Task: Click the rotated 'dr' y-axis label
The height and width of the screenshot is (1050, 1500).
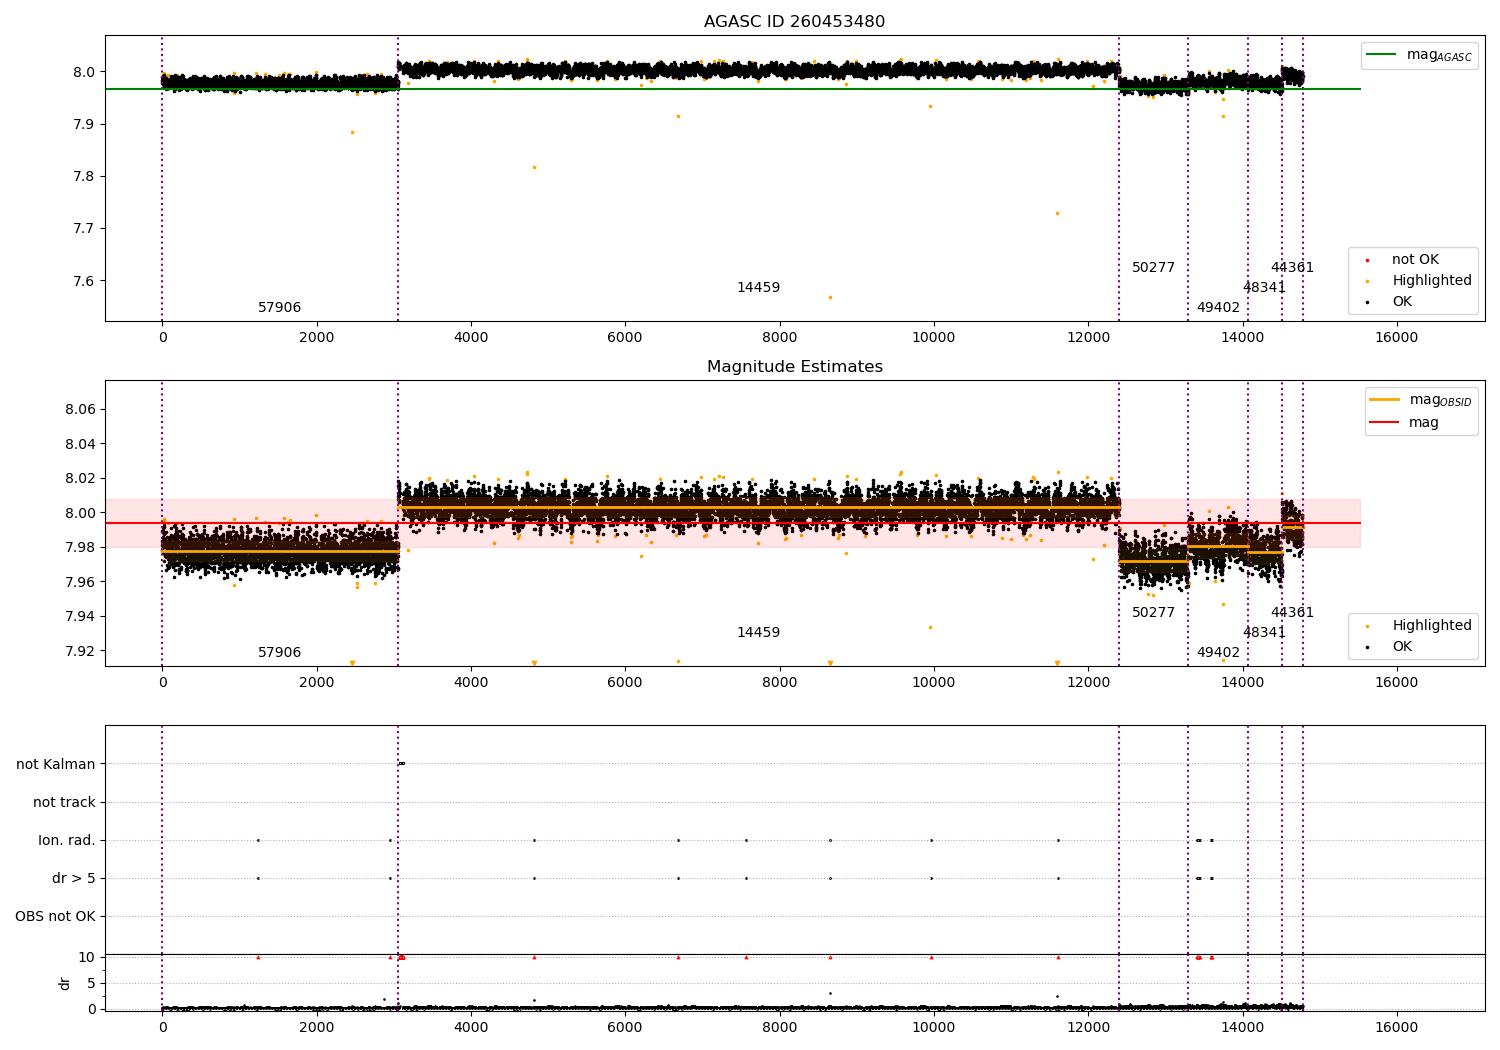Action: coord(65,983)
